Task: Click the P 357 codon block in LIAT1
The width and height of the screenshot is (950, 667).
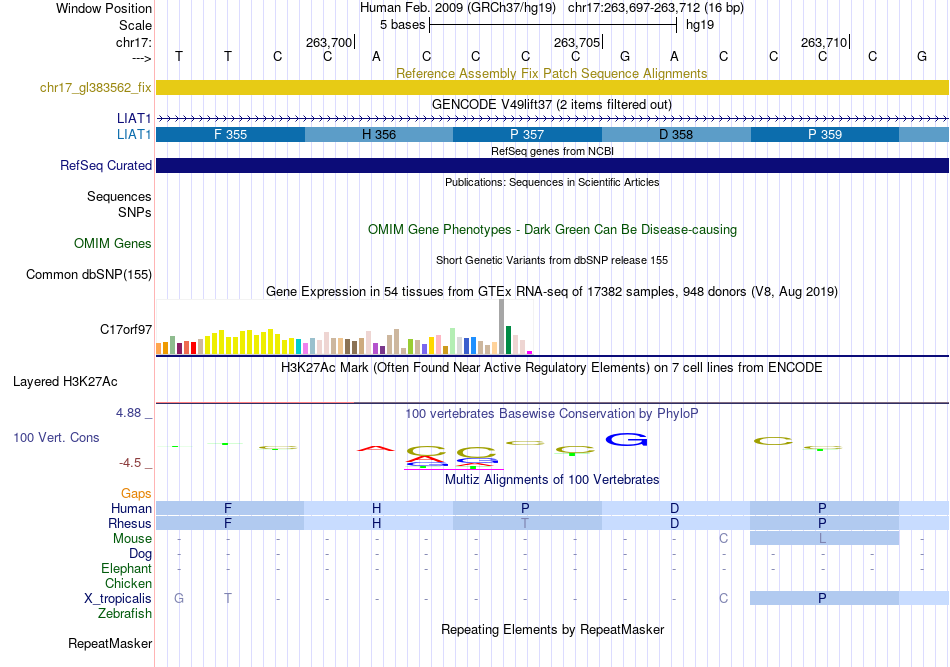Action: tap(527, 134)
